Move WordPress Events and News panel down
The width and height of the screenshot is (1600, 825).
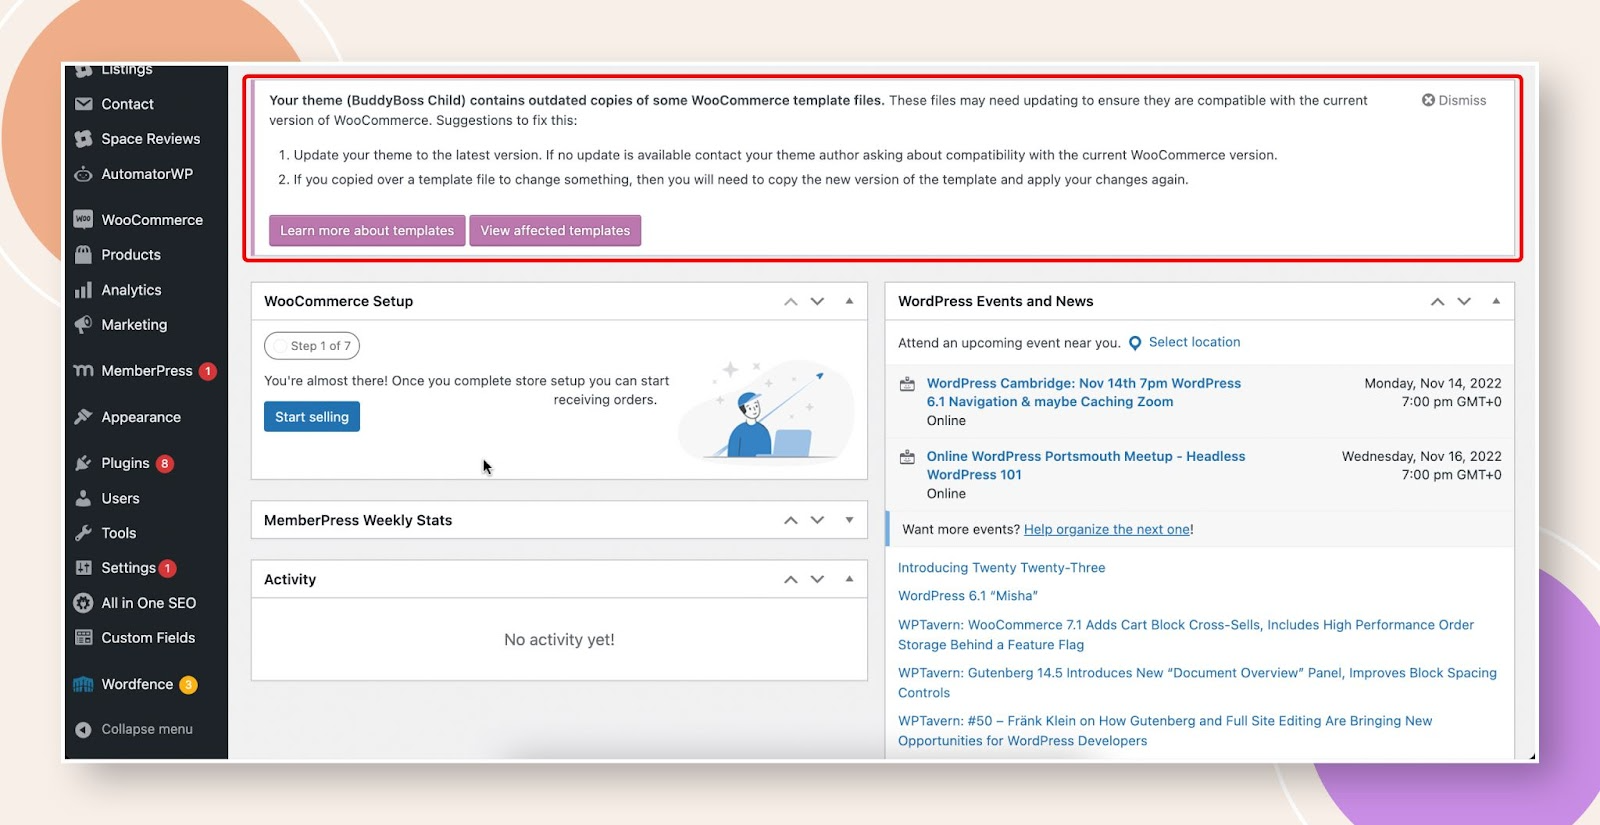tap(1464, 301)
